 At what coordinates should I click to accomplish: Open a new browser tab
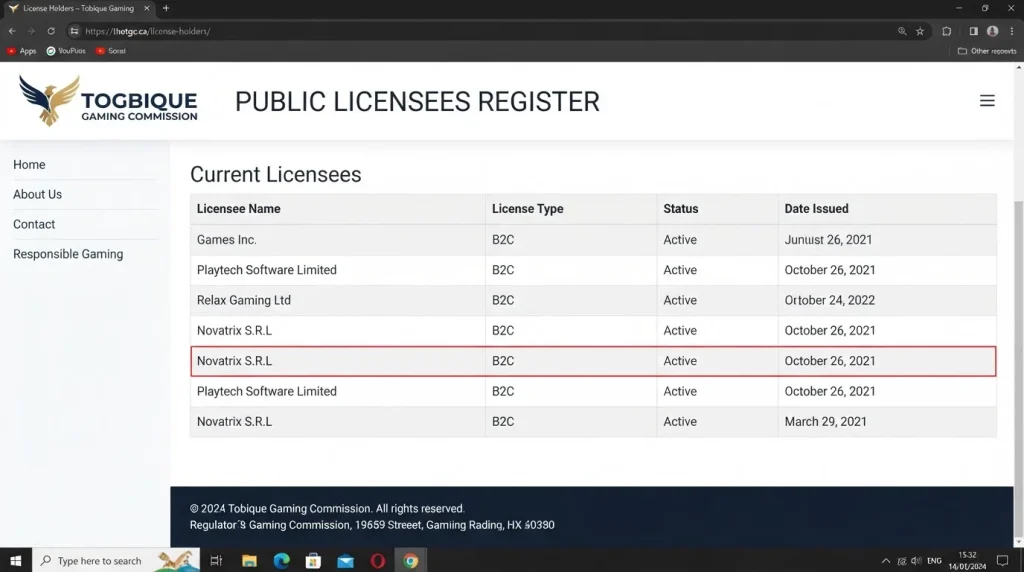166,8
